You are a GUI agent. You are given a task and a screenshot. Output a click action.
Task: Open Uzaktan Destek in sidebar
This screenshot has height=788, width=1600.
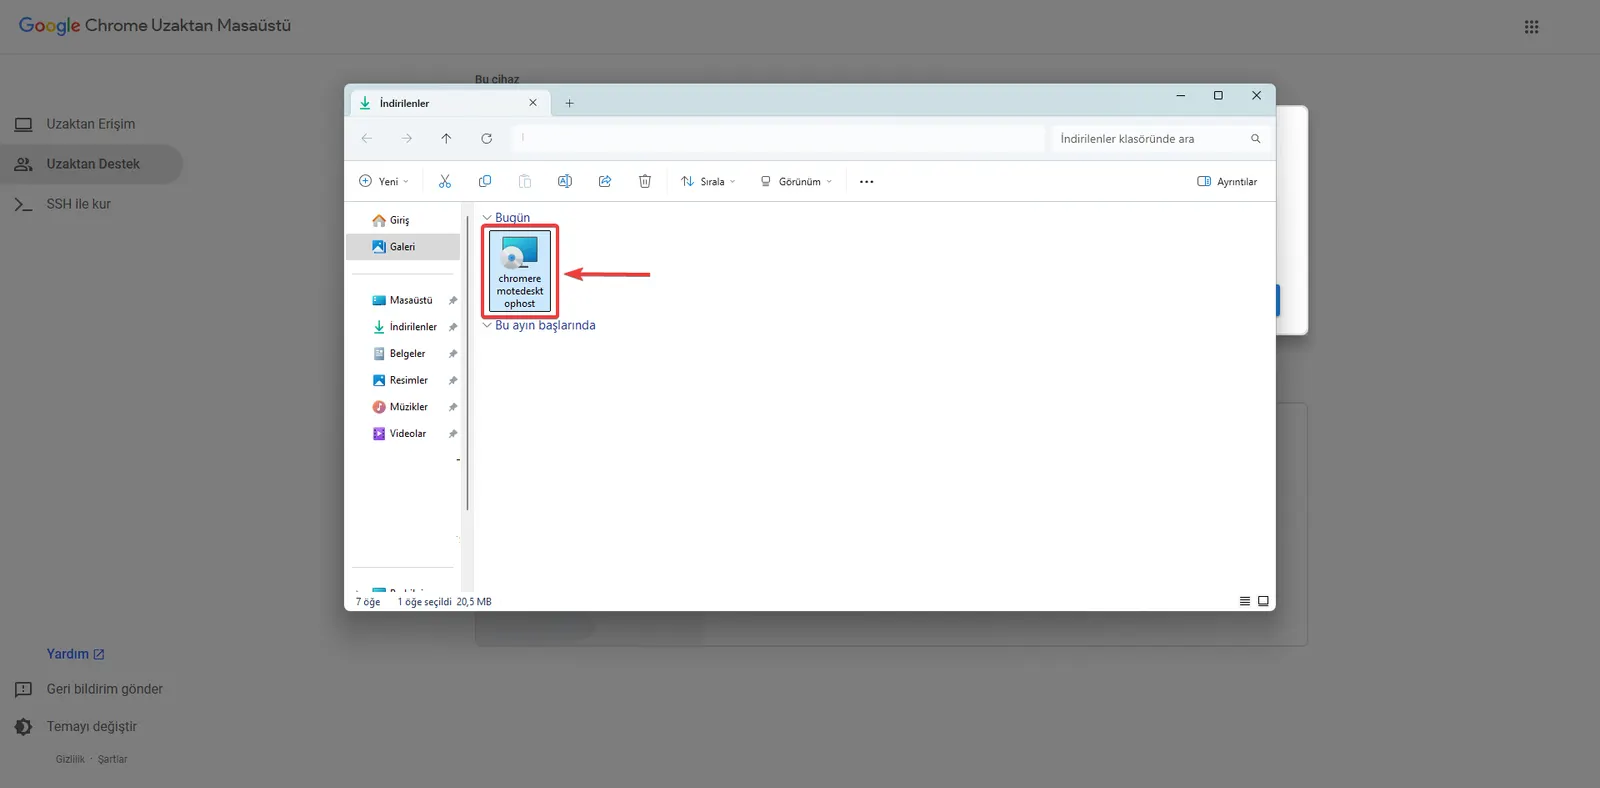pos(90,164)
